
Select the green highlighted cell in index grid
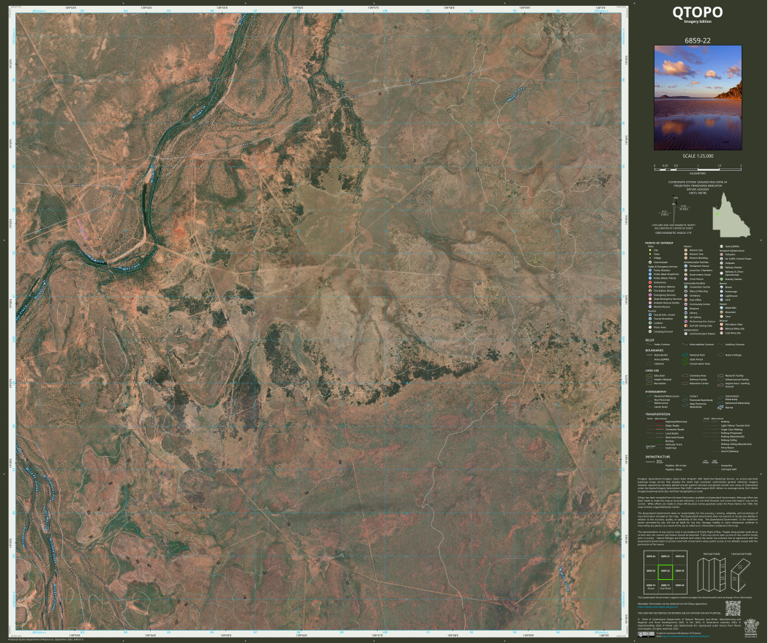(666, 572)
